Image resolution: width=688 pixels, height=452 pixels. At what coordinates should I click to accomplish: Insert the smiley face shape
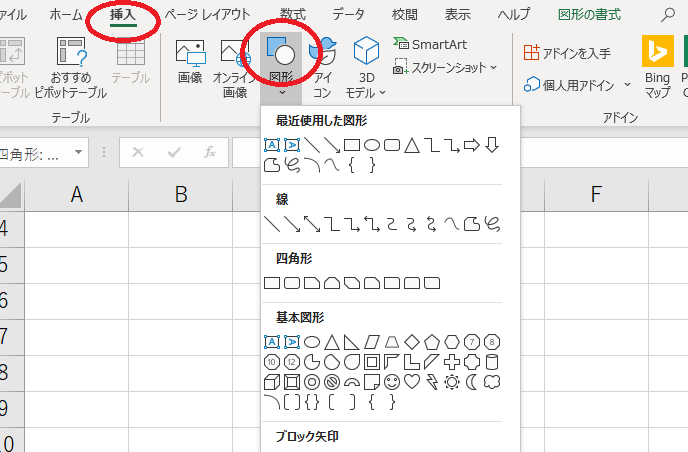pos(392,382)
